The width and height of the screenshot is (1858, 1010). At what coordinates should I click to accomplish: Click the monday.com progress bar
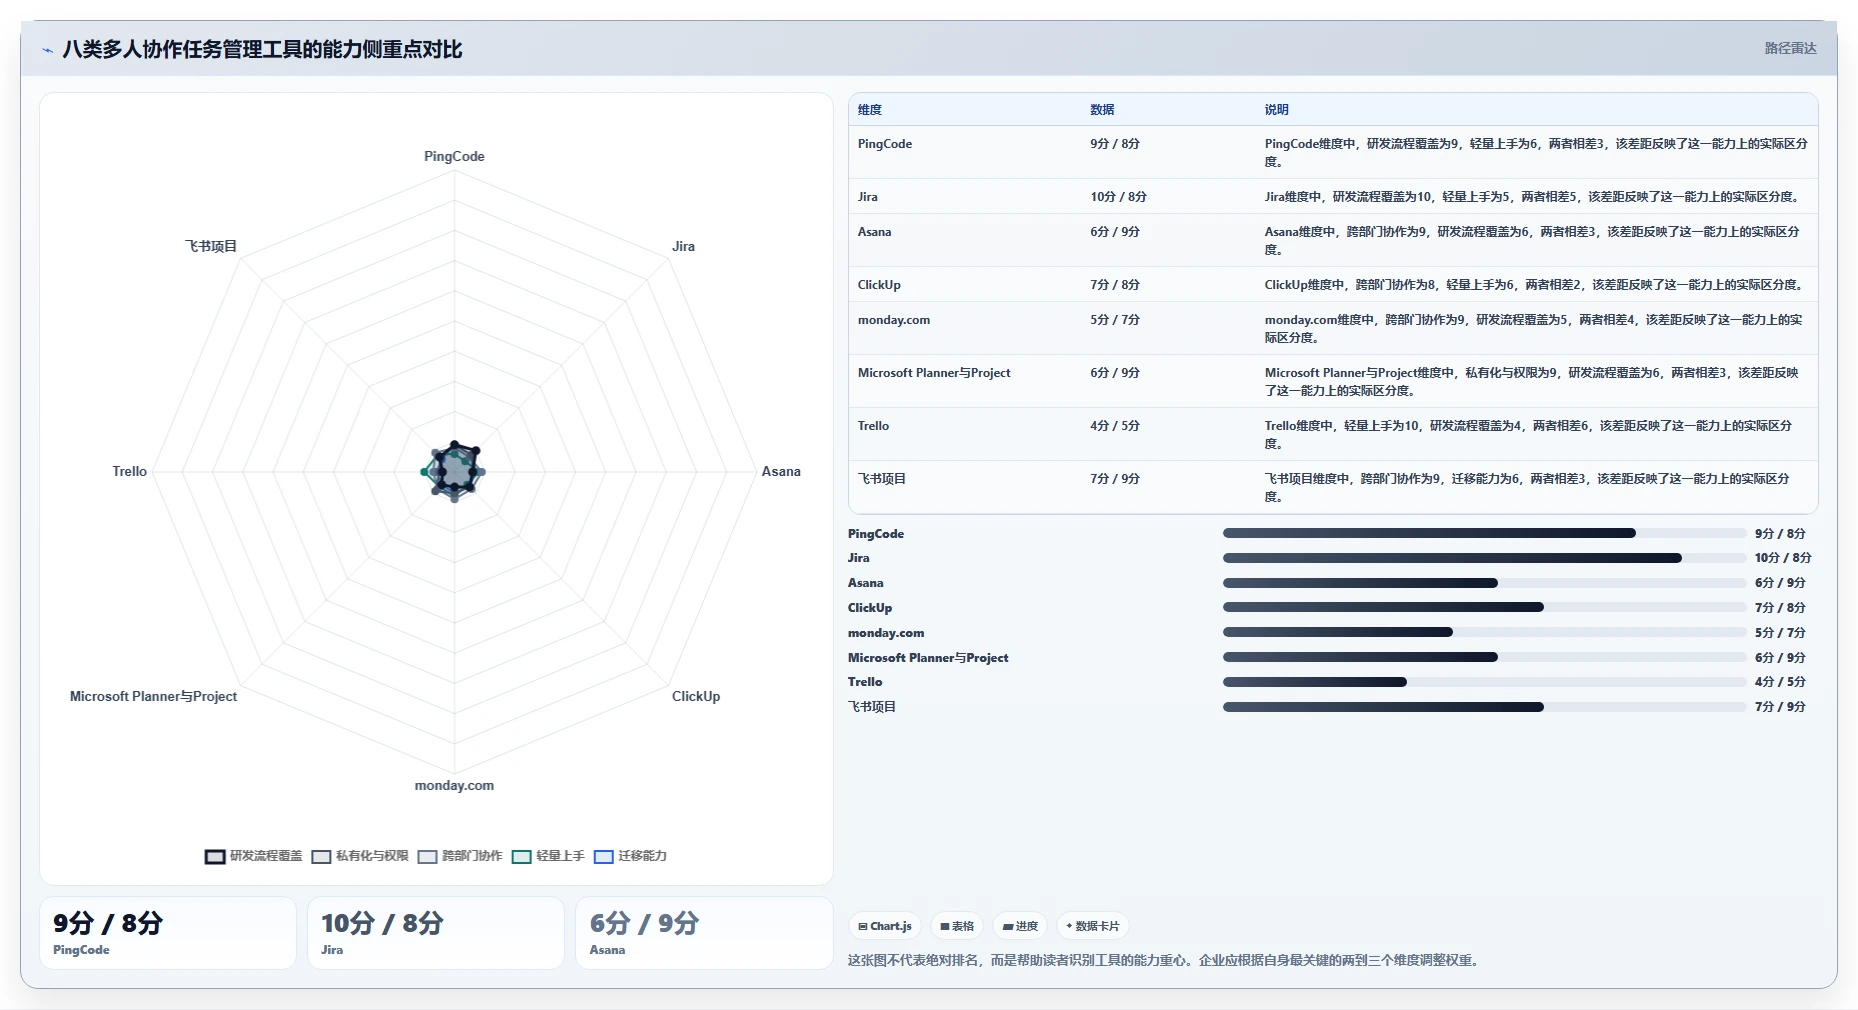pos(1484,633)
